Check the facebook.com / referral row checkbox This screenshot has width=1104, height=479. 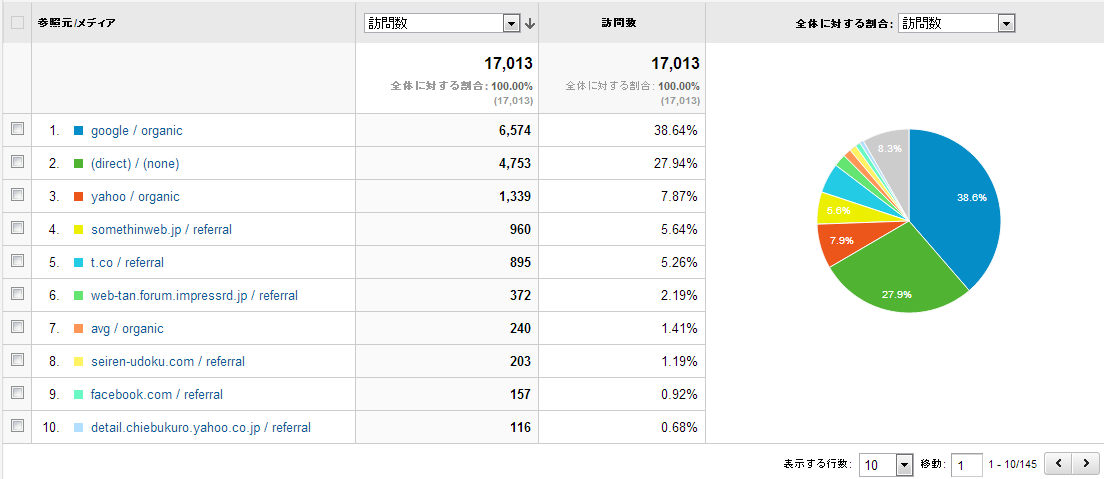click(17, 393)
